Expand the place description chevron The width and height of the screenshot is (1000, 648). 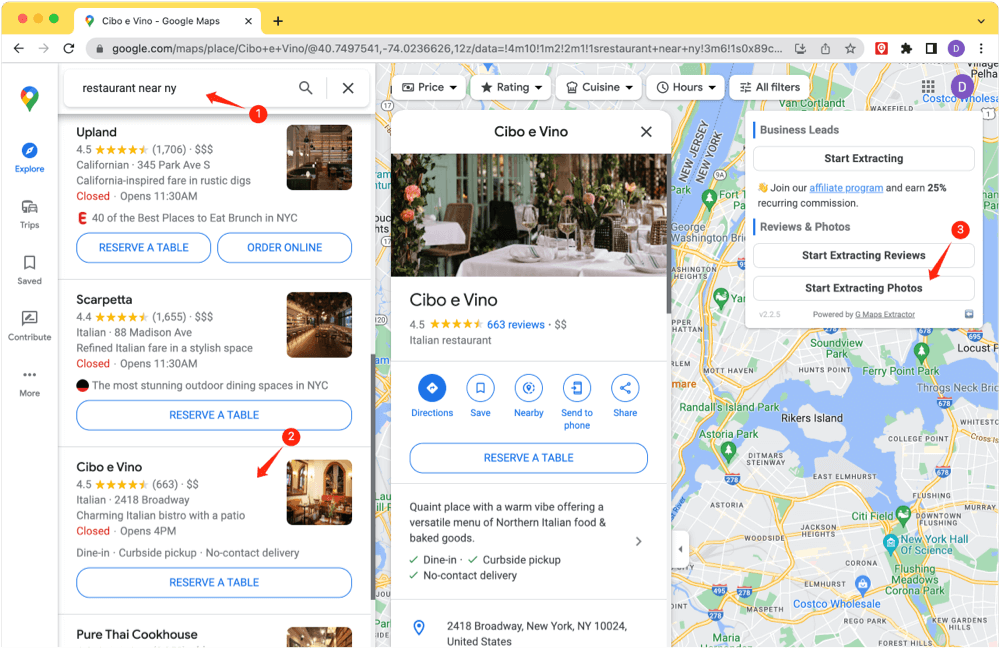[638, 541]
